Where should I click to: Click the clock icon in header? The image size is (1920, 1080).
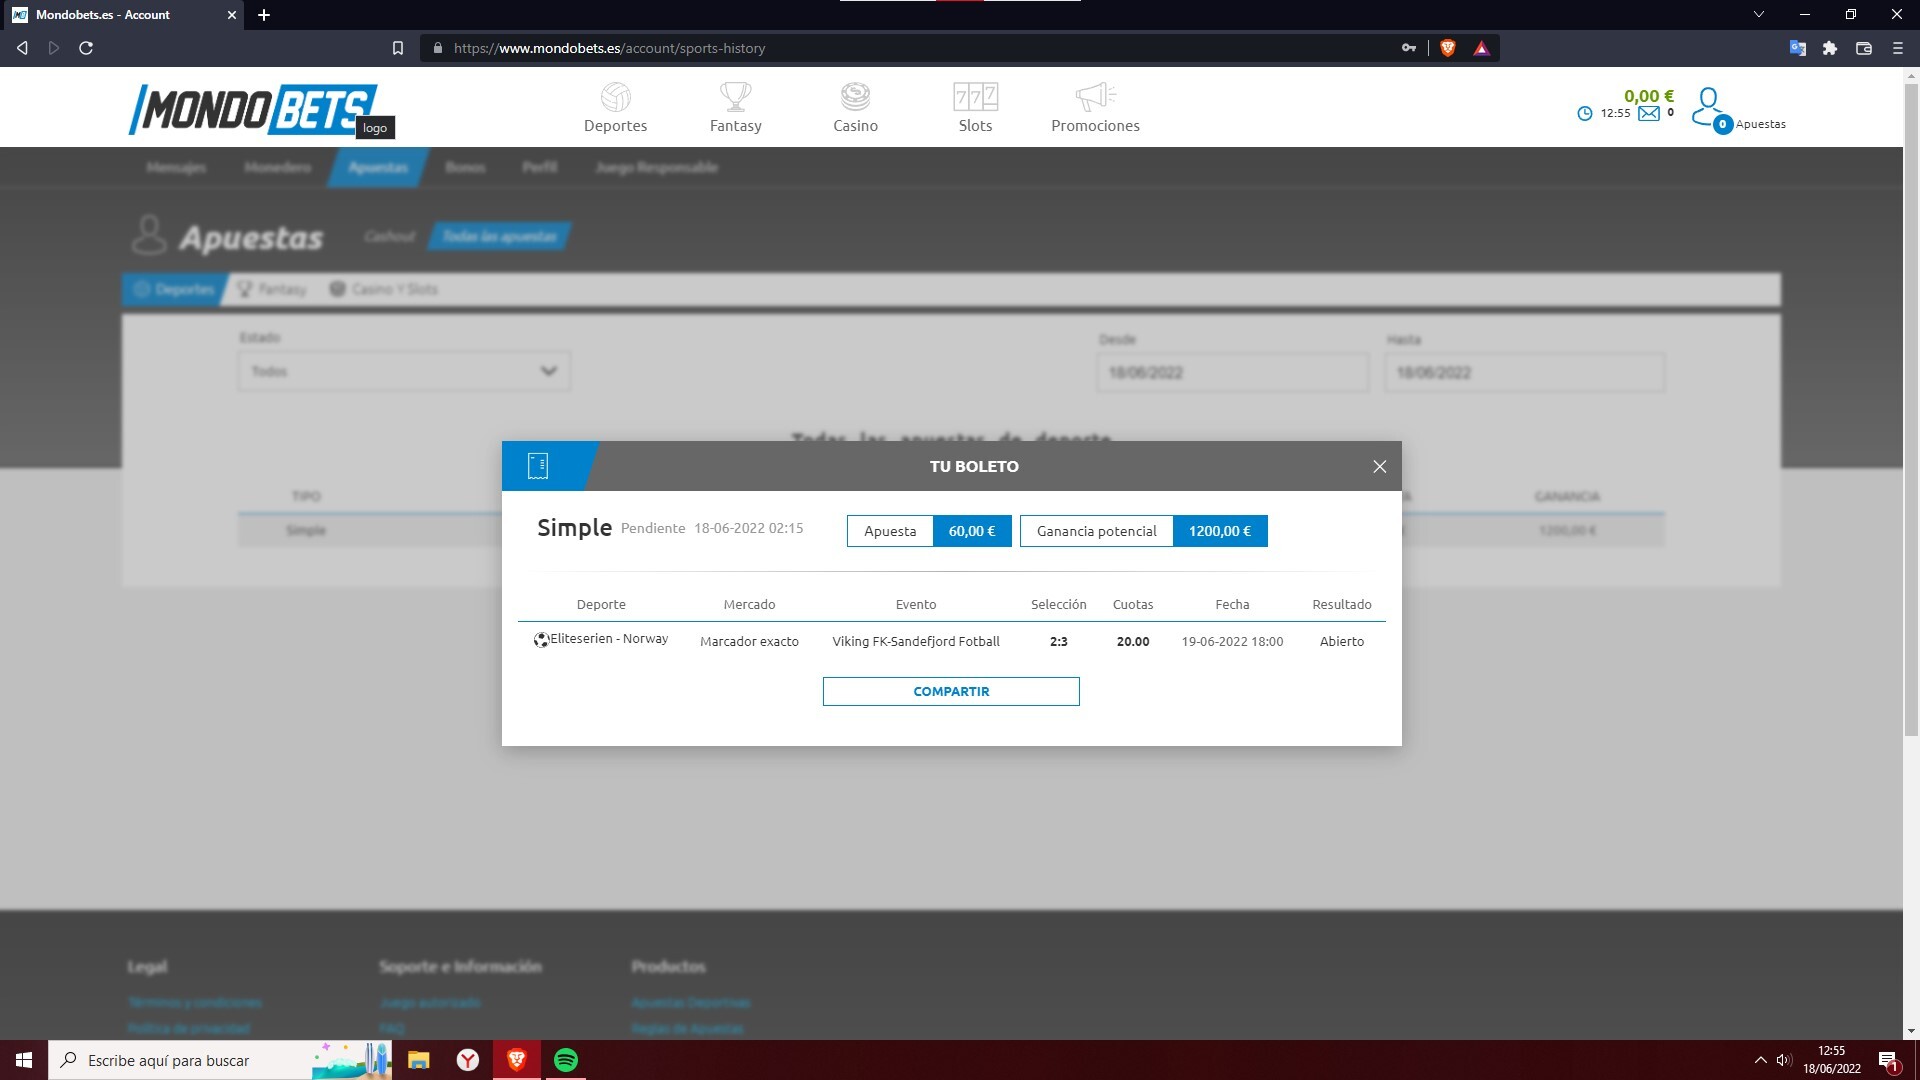(1584, 113)
